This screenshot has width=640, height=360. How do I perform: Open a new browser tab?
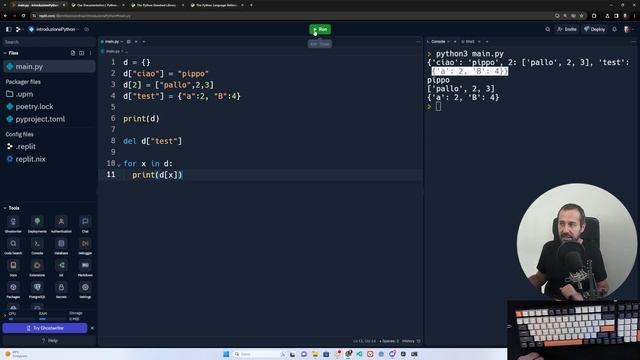251,5
